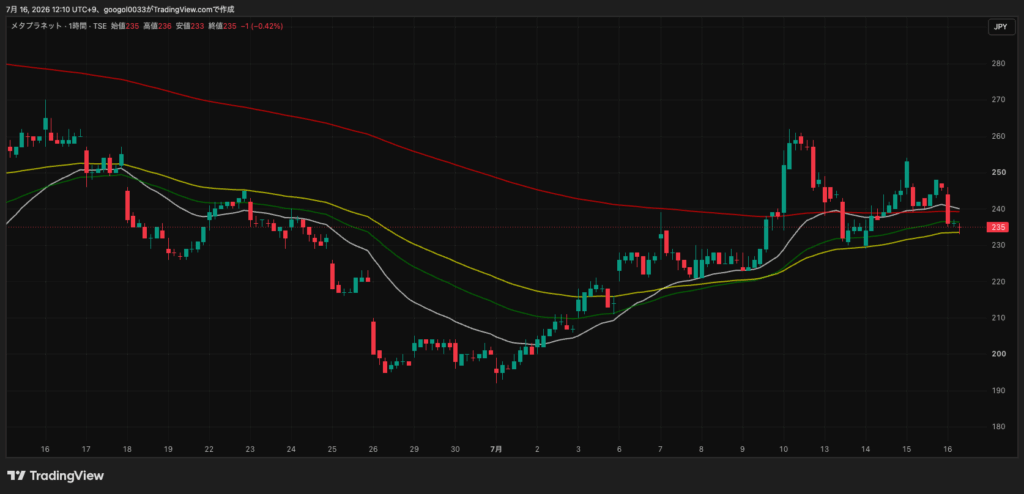Click the 280 price level on price scale
Screen dimensions: 1024x494
998,63
